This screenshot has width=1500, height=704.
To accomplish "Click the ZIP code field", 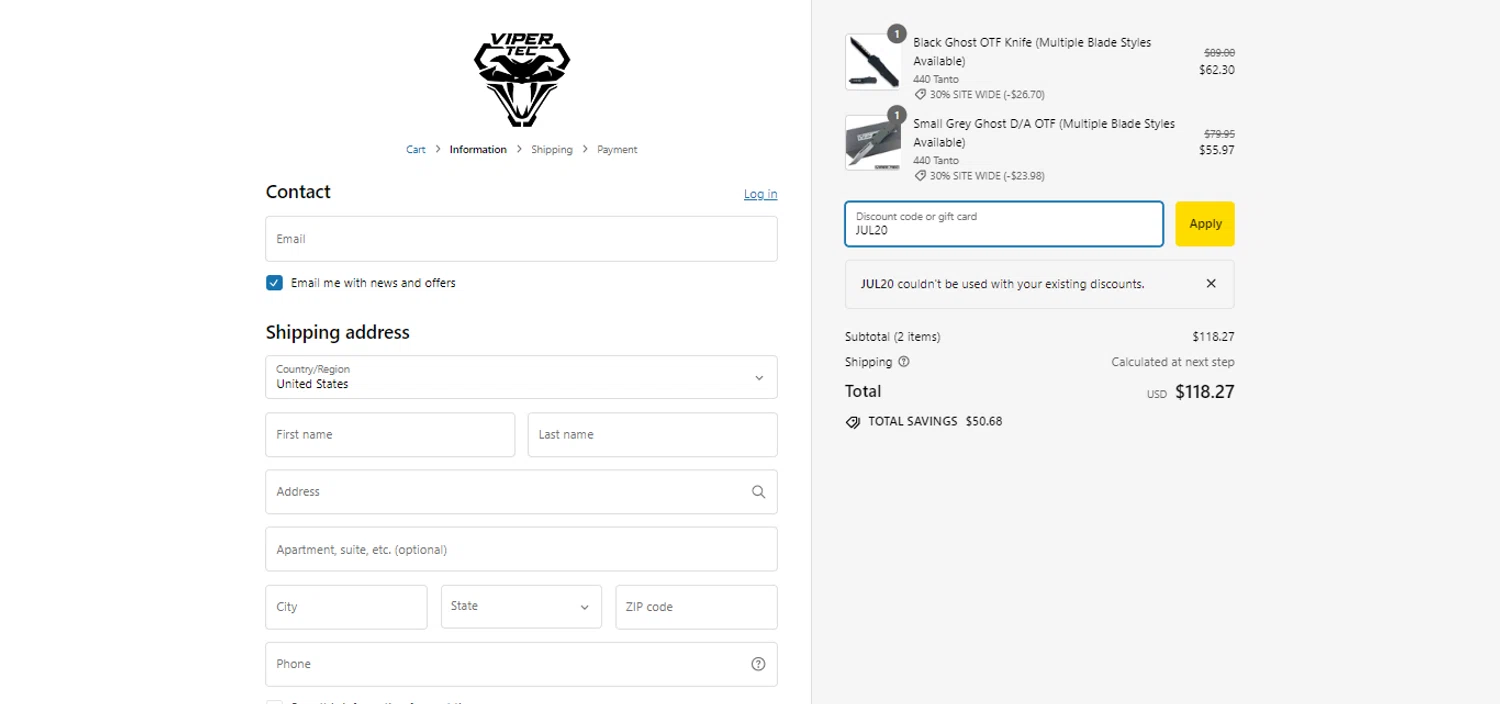I will click(696, 607).
